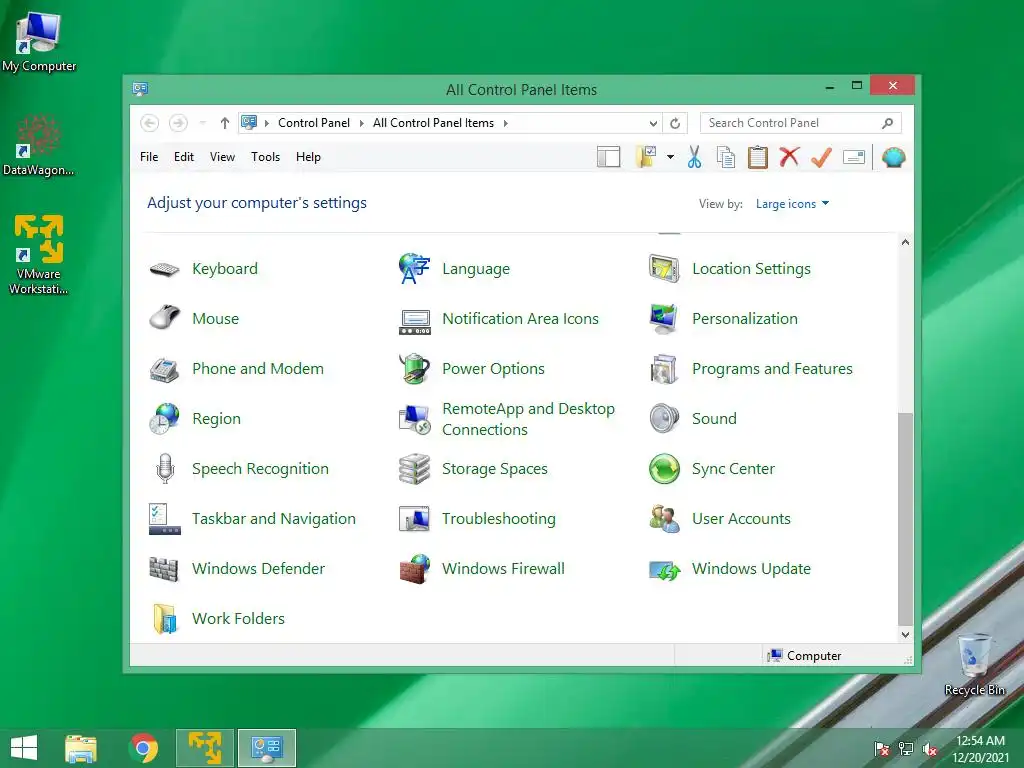Click the blue shell toolbar icon

tap(893, 157)
